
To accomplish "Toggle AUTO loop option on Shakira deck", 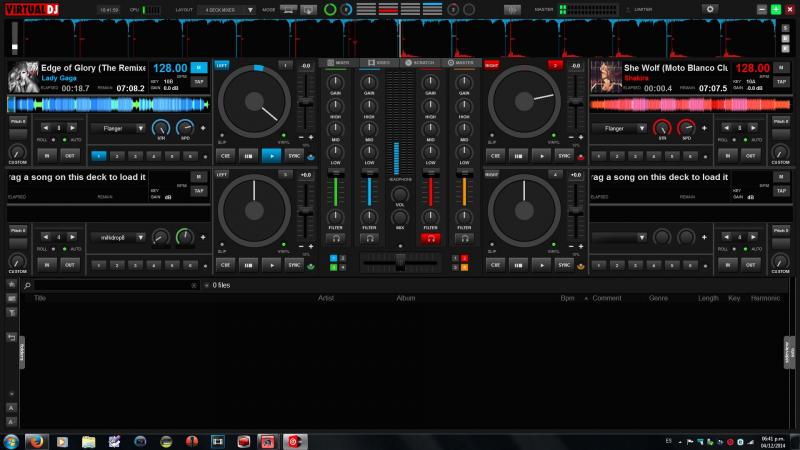I will (x=745, y=140).
